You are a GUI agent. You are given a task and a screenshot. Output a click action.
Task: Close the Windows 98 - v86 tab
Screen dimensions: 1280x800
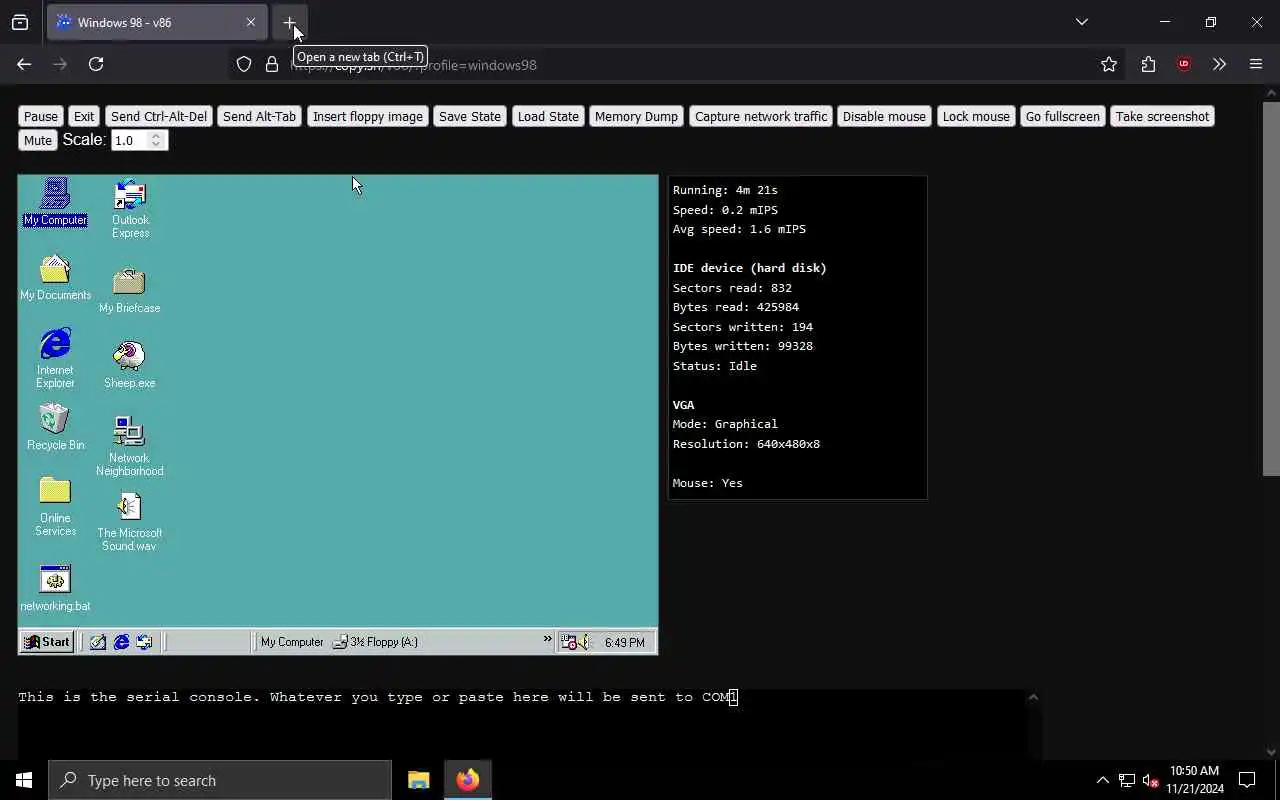point(251,22)
